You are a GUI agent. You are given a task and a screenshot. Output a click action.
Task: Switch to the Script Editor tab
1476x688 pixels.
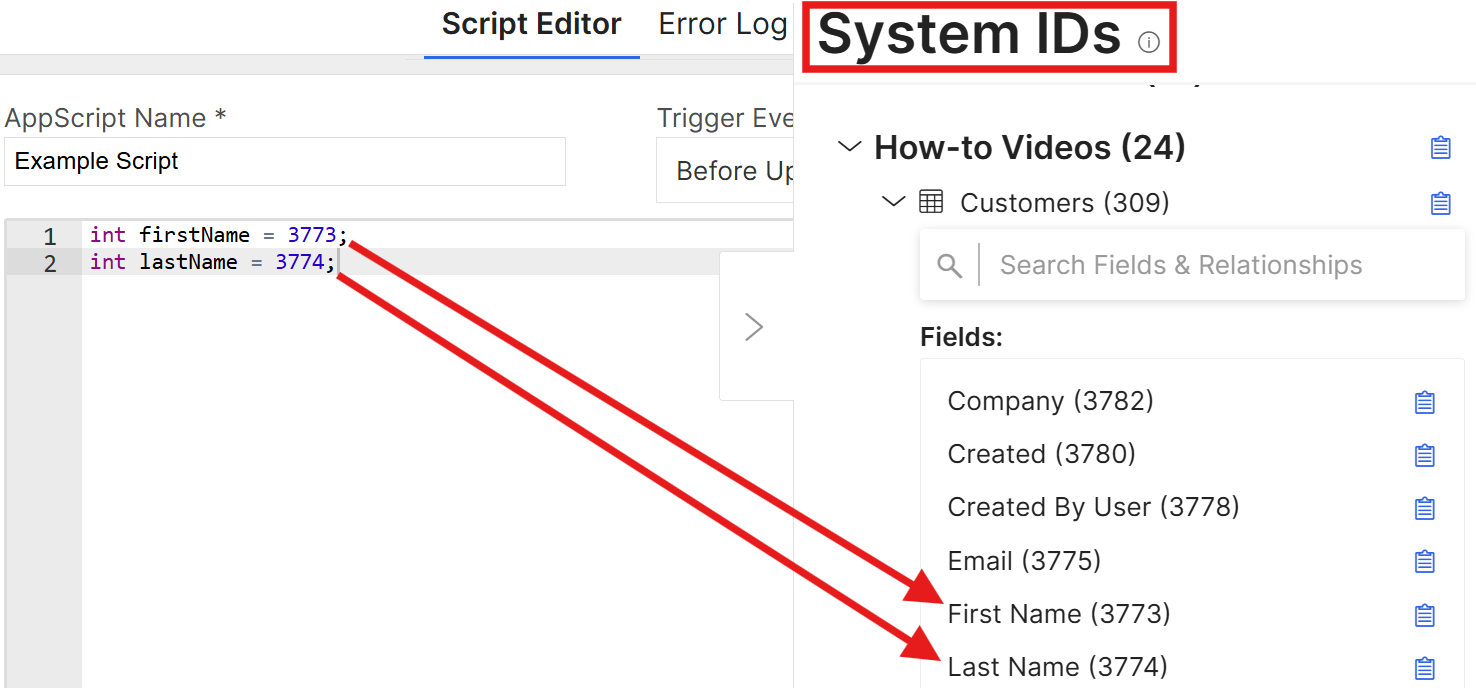pyautogui.click(x=532, y=25)
